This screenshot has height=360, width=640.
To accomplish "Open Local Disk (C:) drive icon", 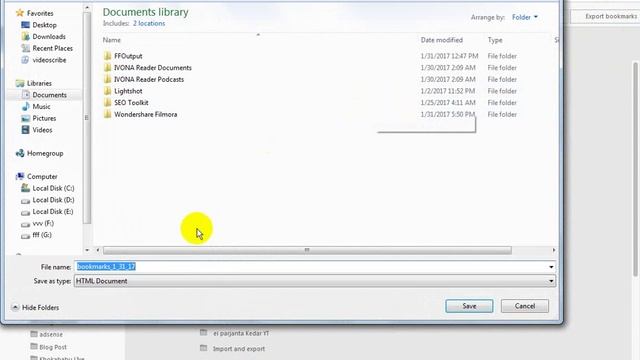I will [x=25, y=188].
